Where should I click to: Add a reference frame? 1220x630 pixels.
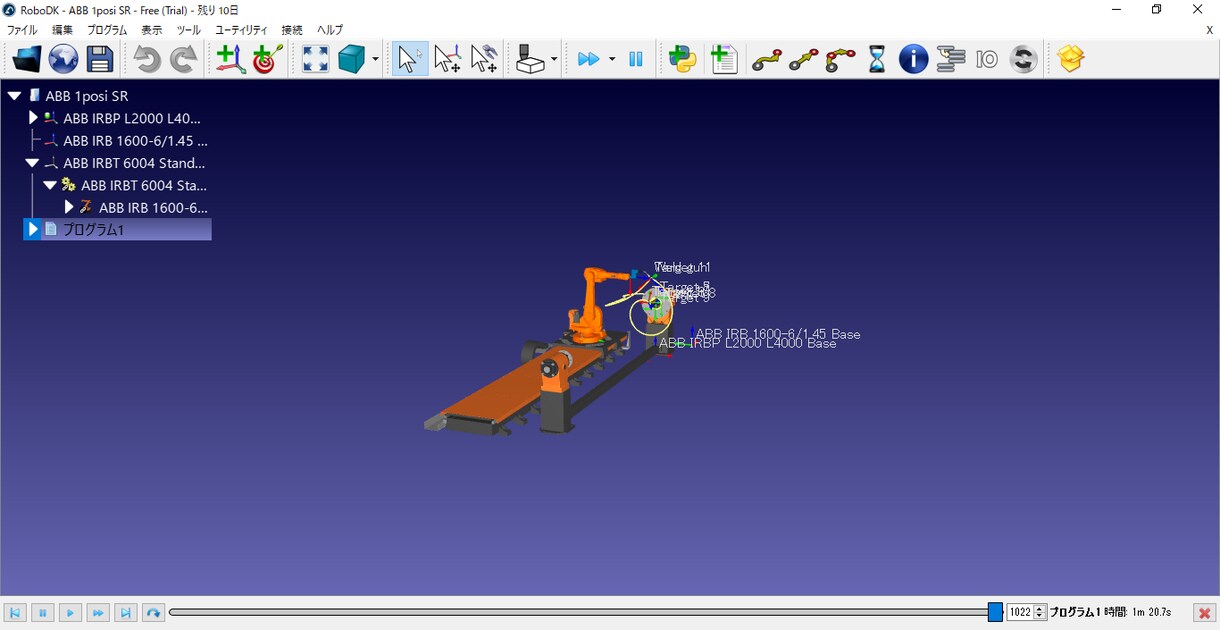click(x=231, y=60)
